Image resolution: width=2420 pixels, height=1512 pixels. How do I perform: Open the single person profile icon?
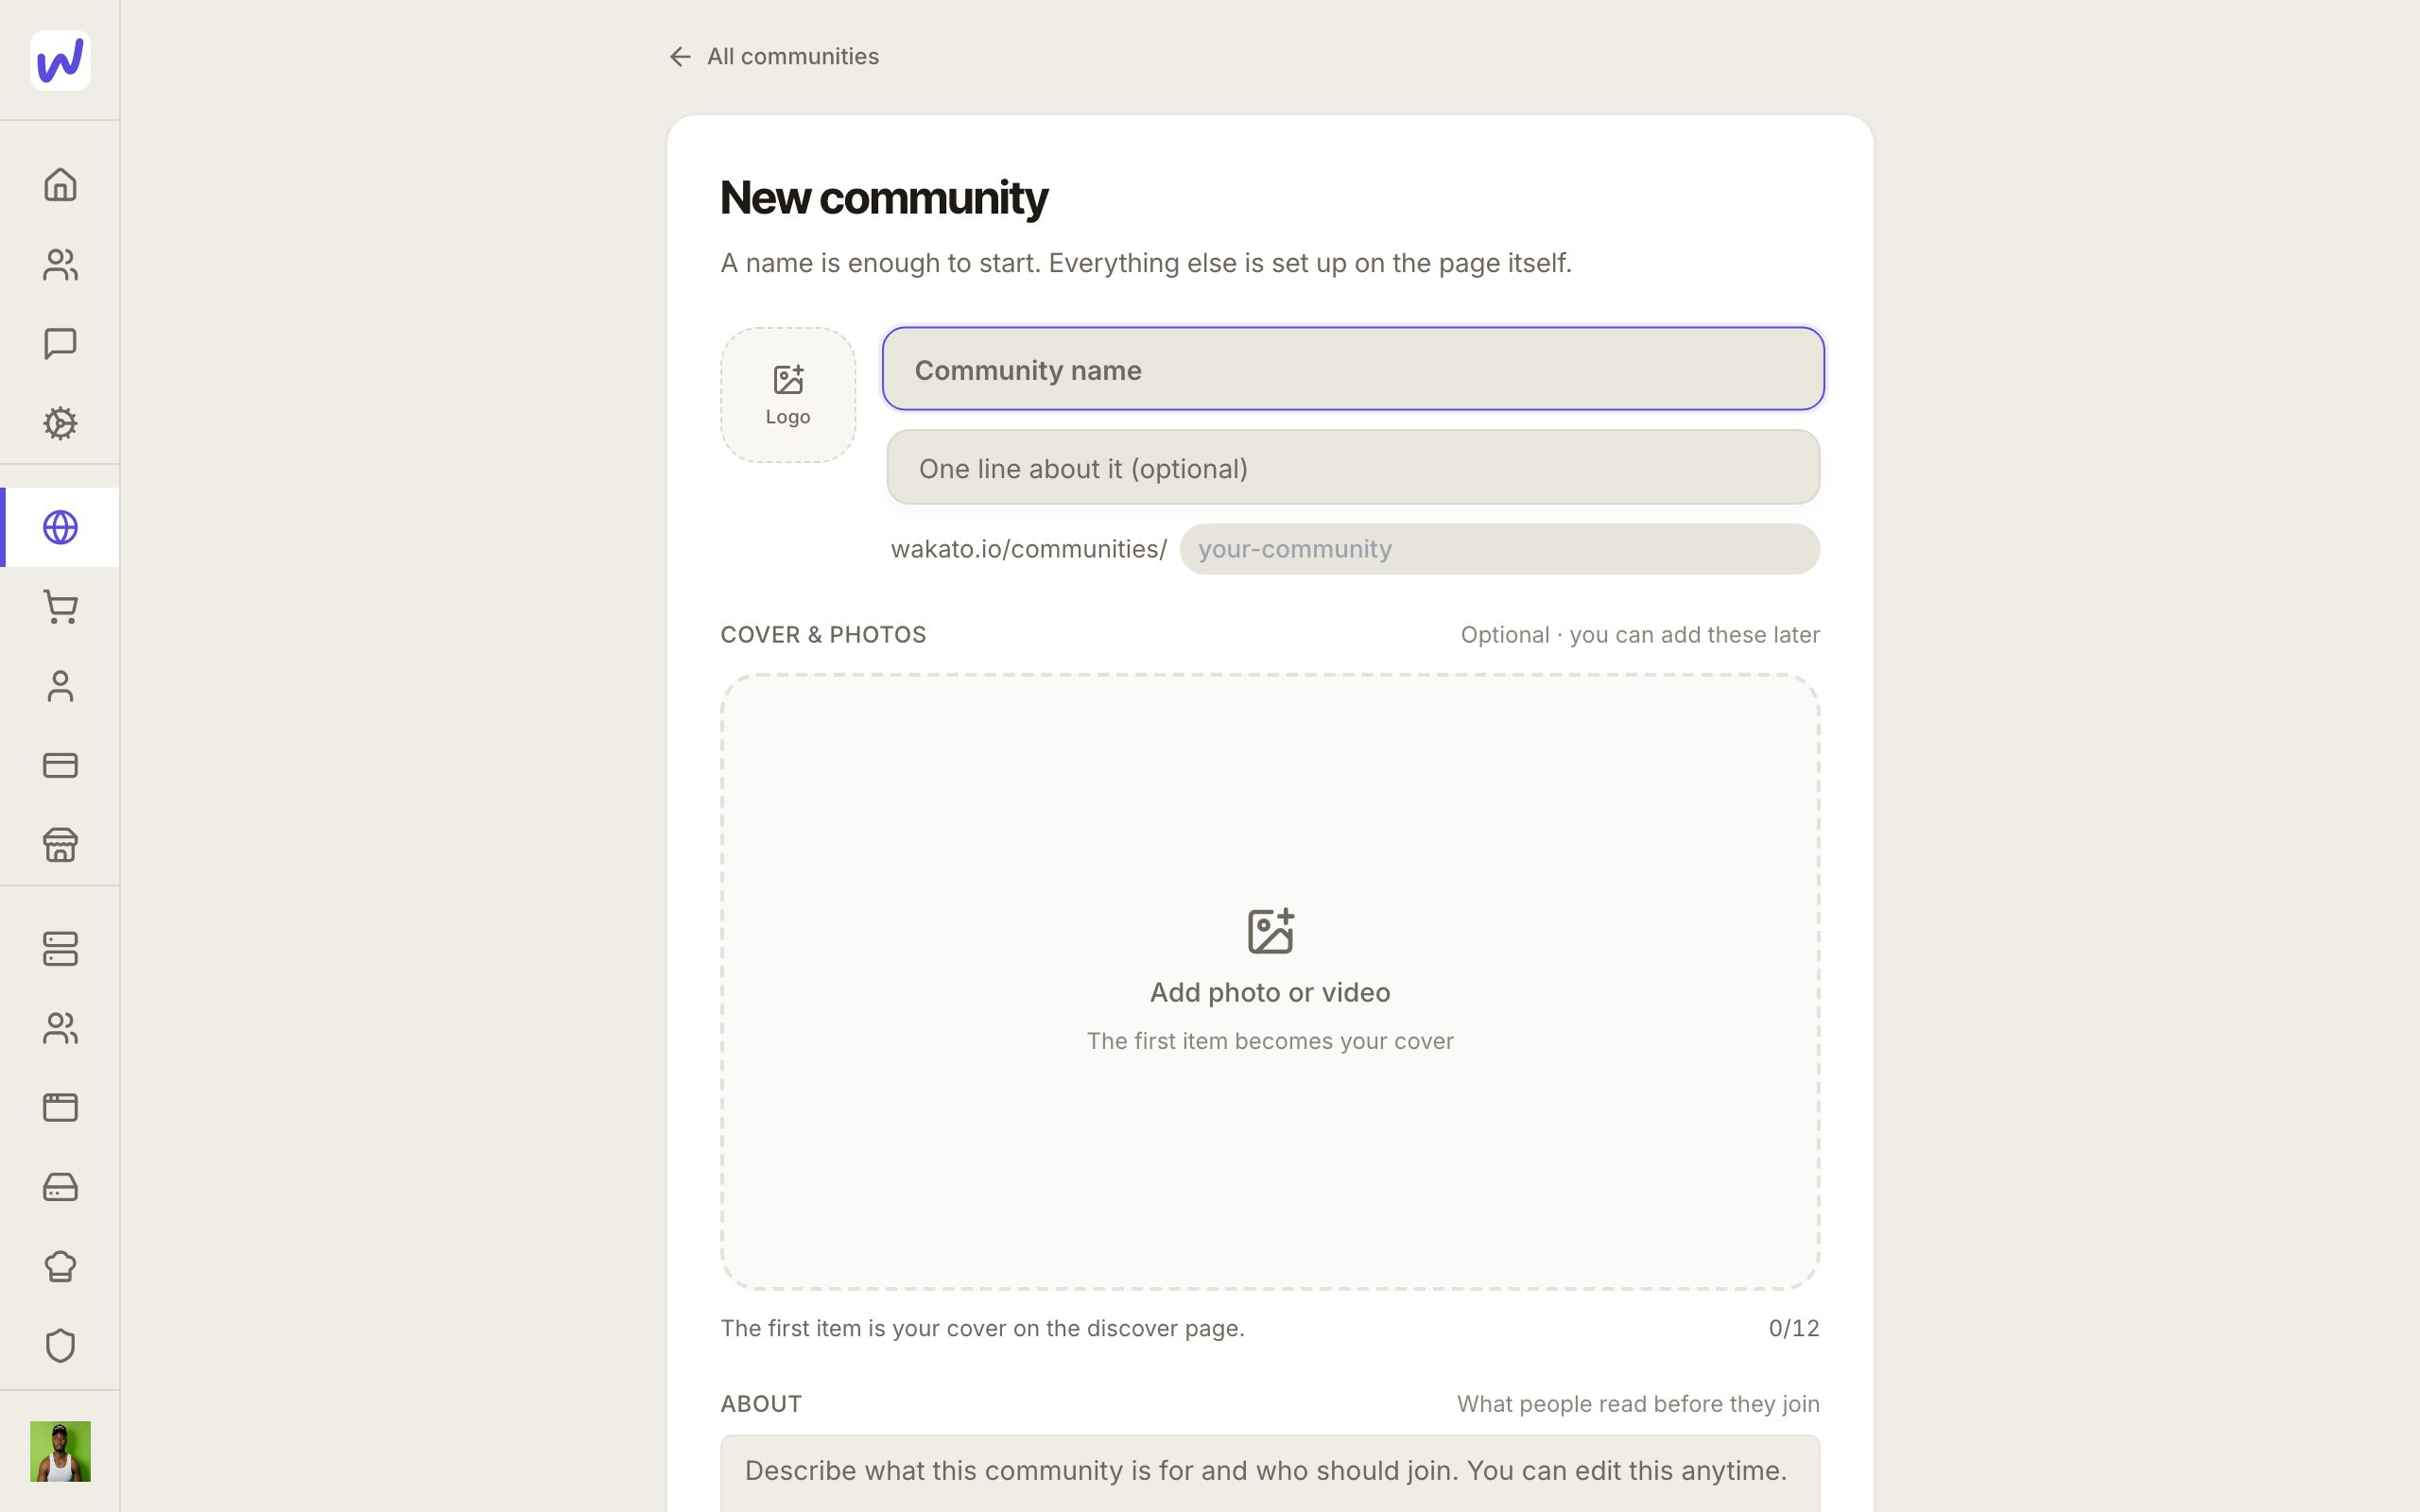click(x=60, y=686)
